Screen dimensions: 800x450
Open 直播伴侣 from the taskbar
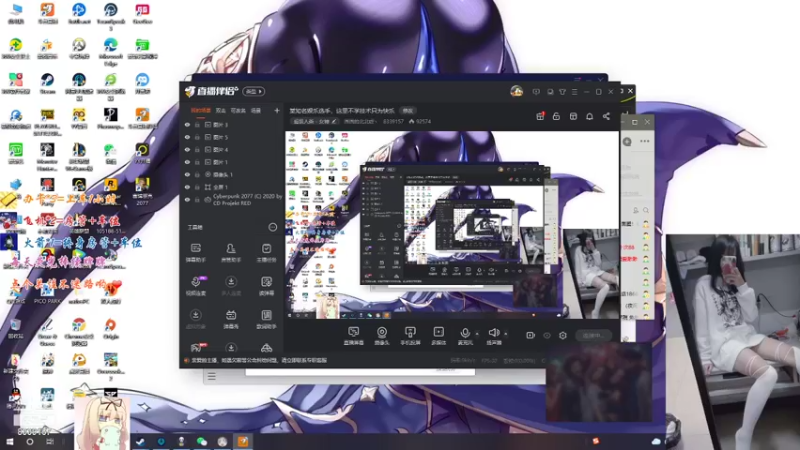pyautogui.click(x=243, y=441)
